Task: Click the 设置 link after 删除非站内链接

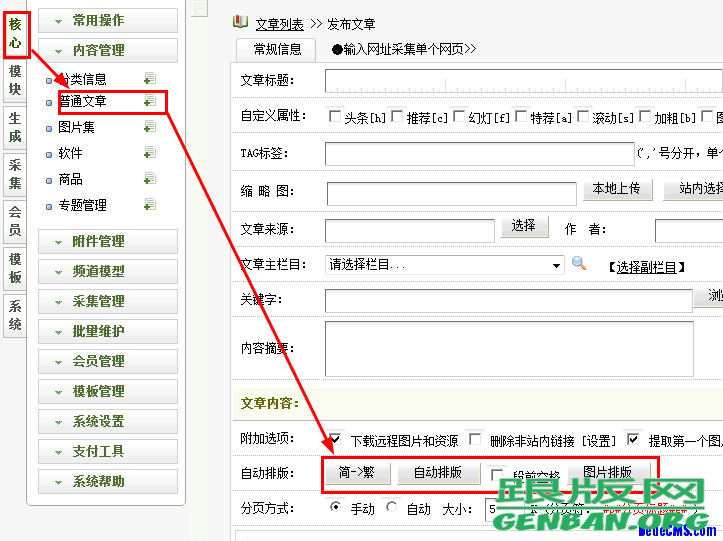Action: coord(599,441)
